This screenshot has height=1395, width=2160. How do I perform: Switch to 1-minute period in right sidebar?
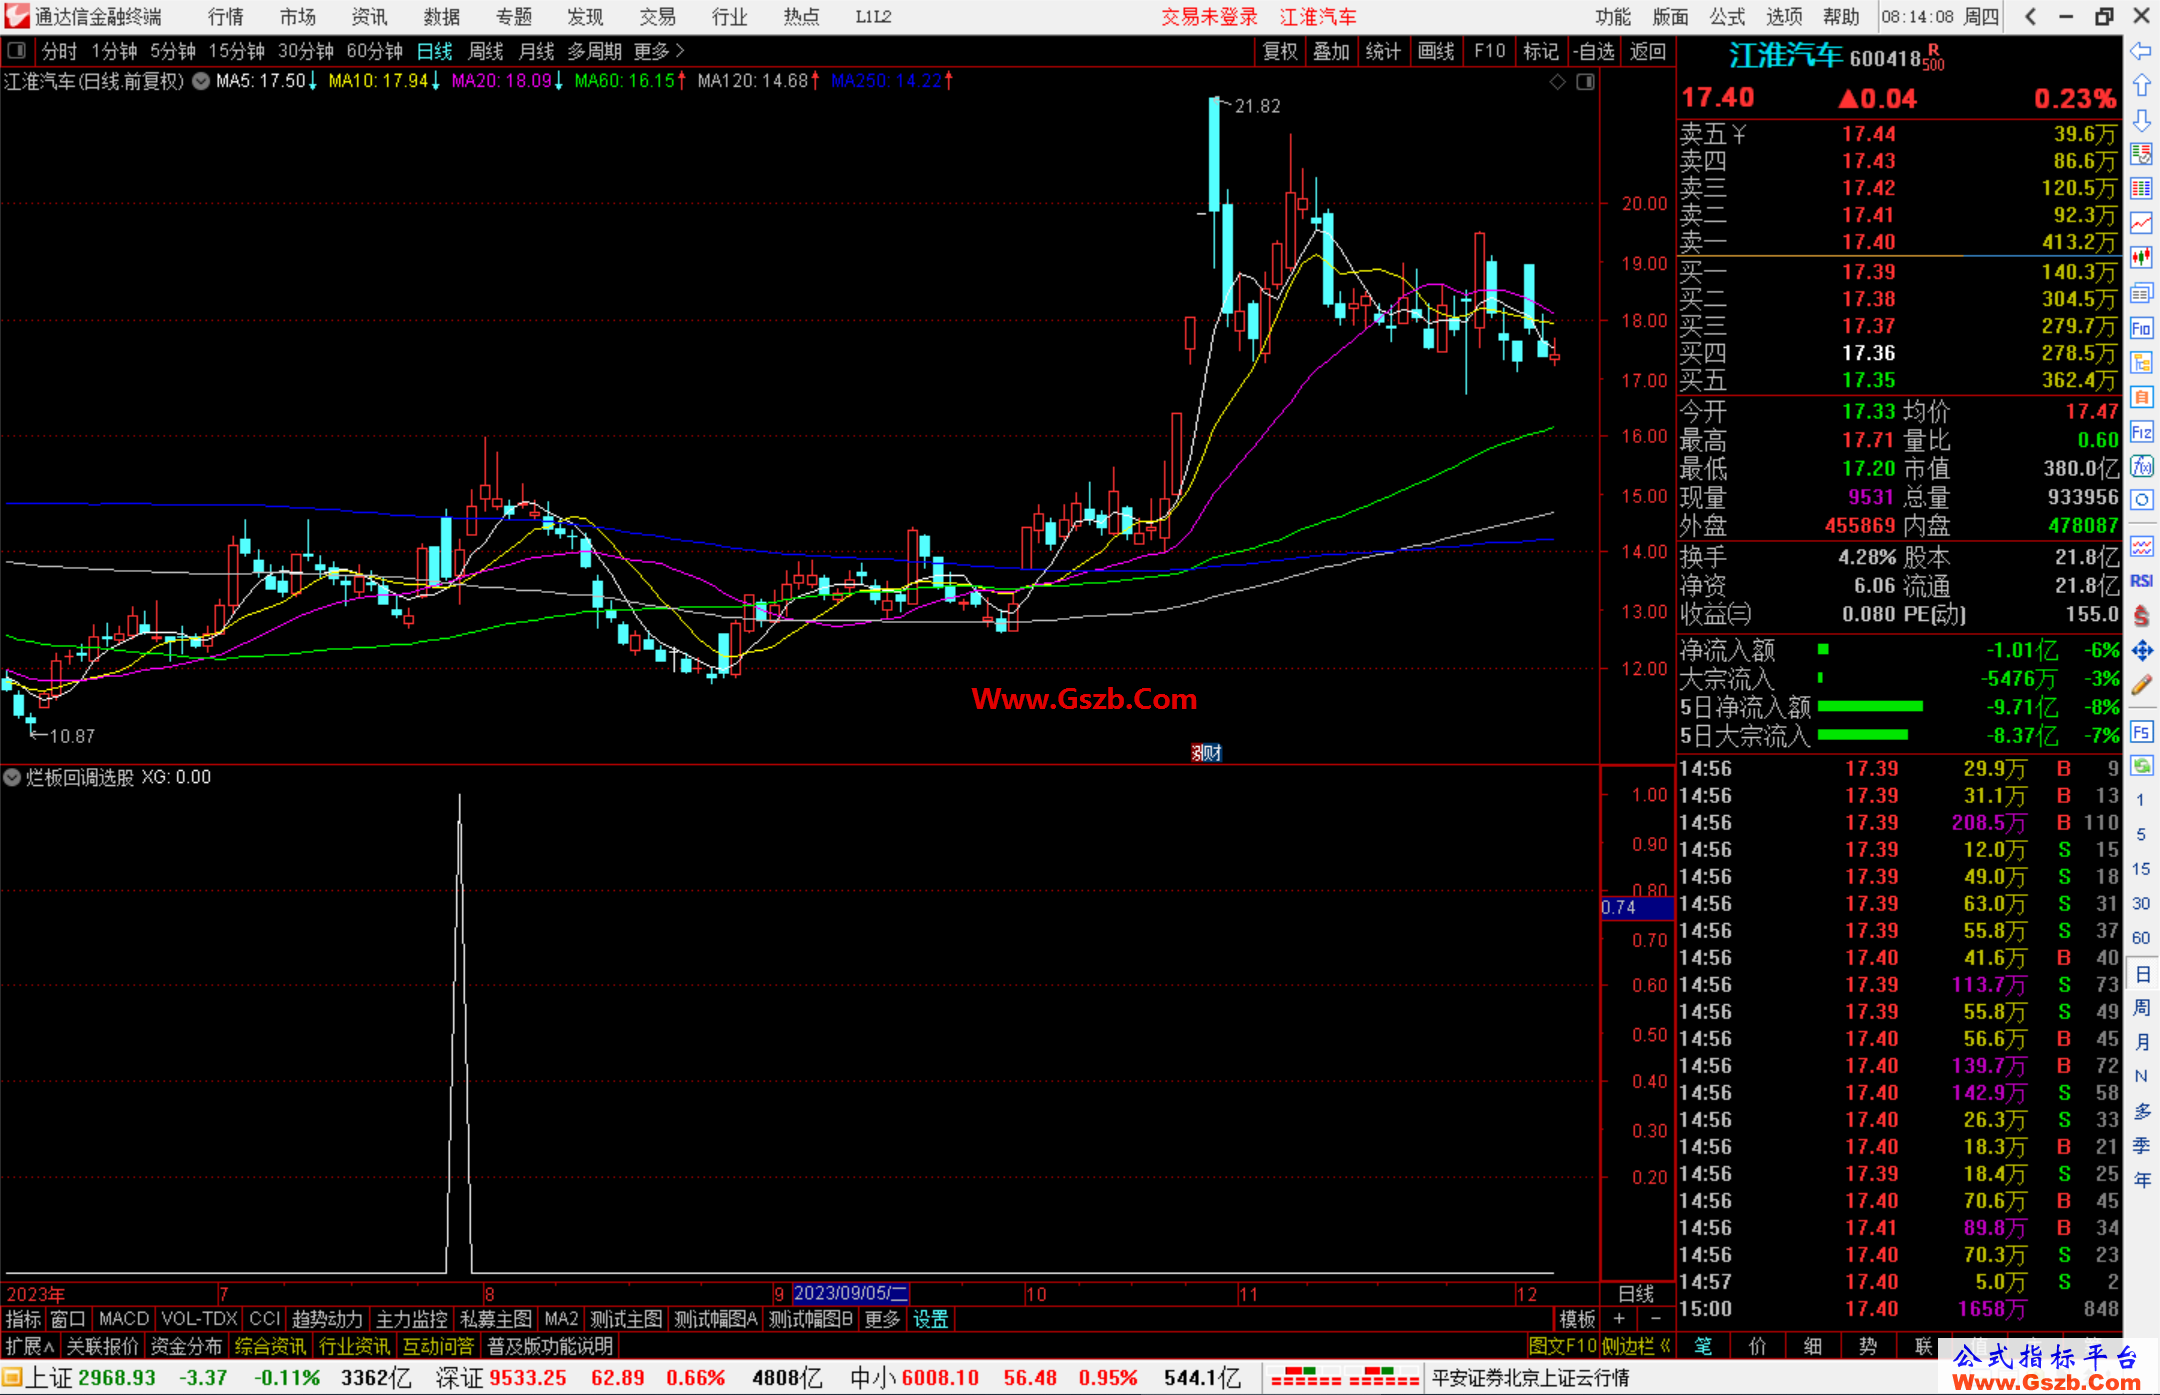point(2140,800)
